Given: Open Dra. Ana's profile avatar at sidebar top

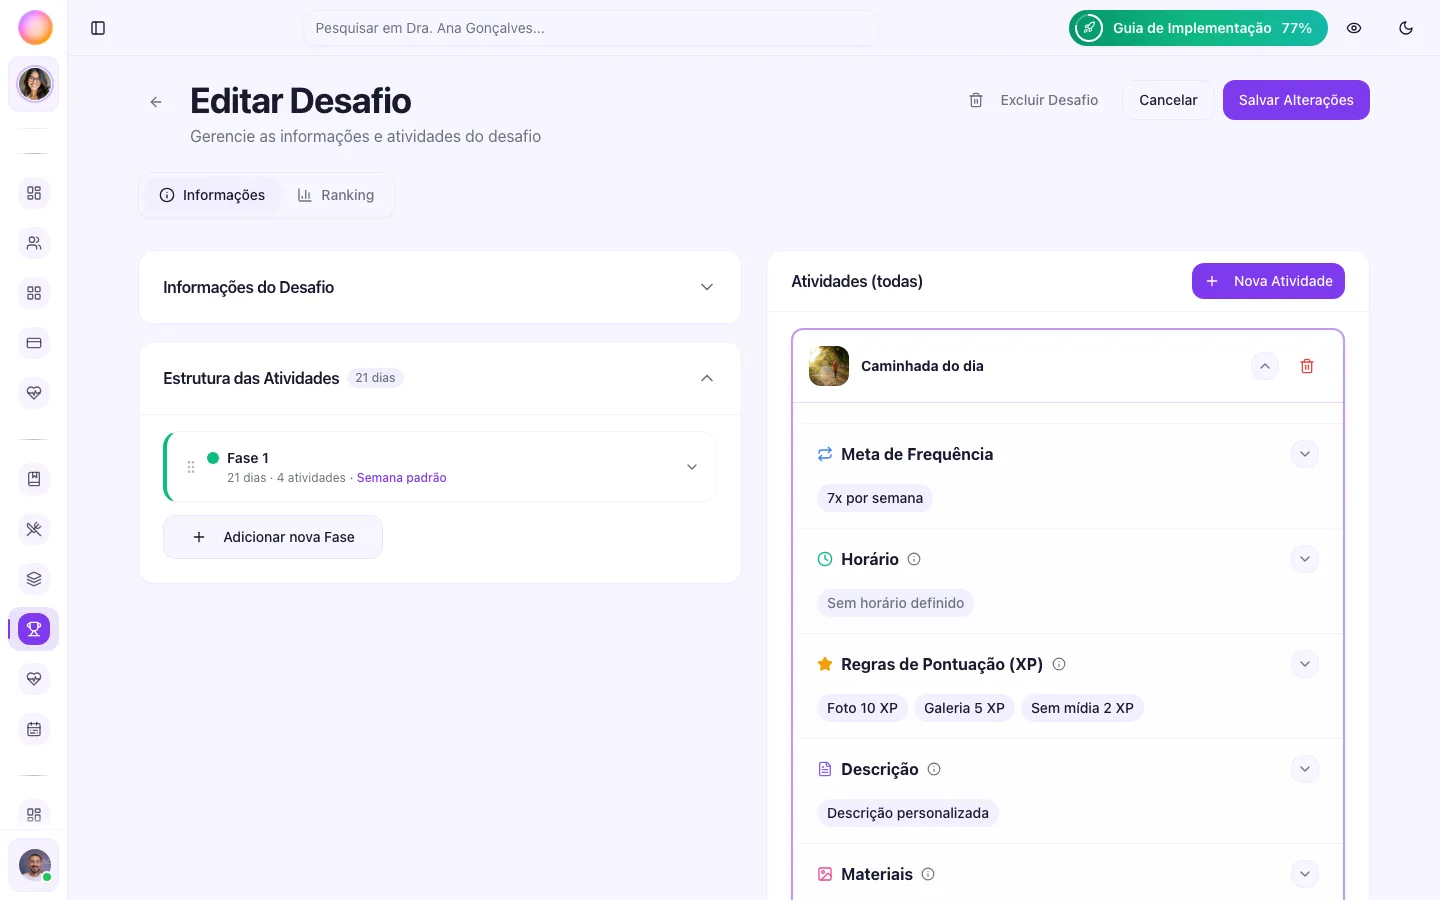Looking at the screenshot, I should click(35, 84).
